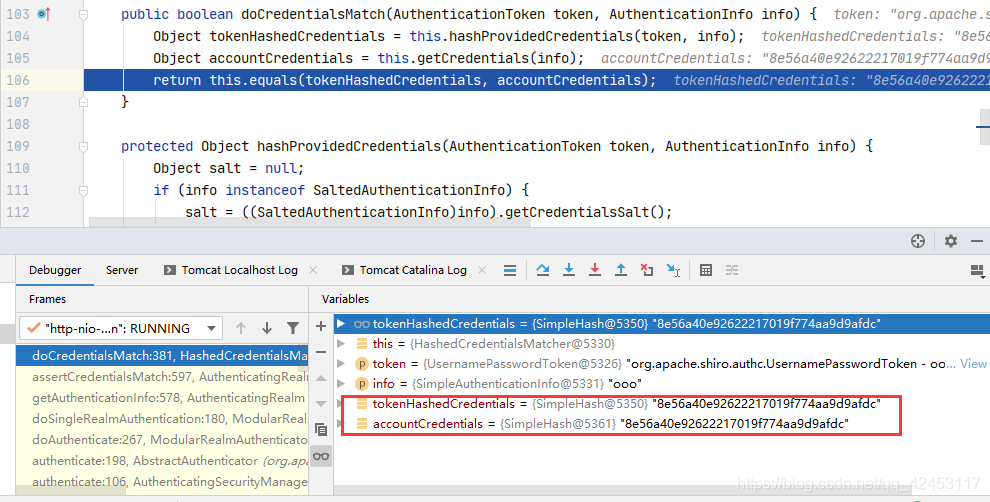Click the Variables panel header

click(345, 299)
